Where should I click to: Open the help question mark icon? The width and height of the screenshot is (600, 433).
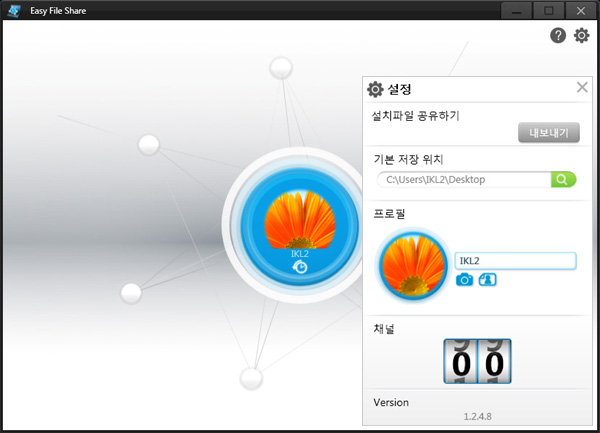[558, 36]
